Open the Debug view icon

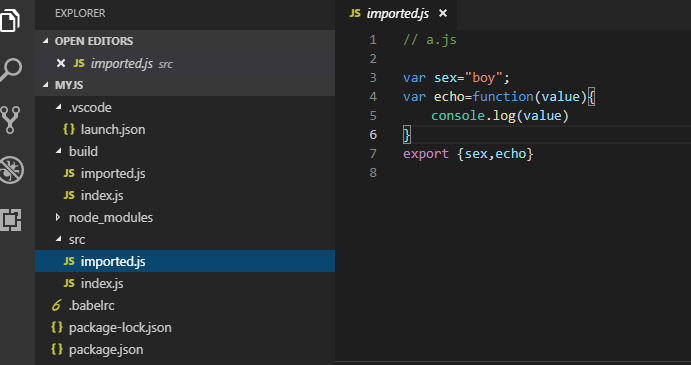(11, 169)
